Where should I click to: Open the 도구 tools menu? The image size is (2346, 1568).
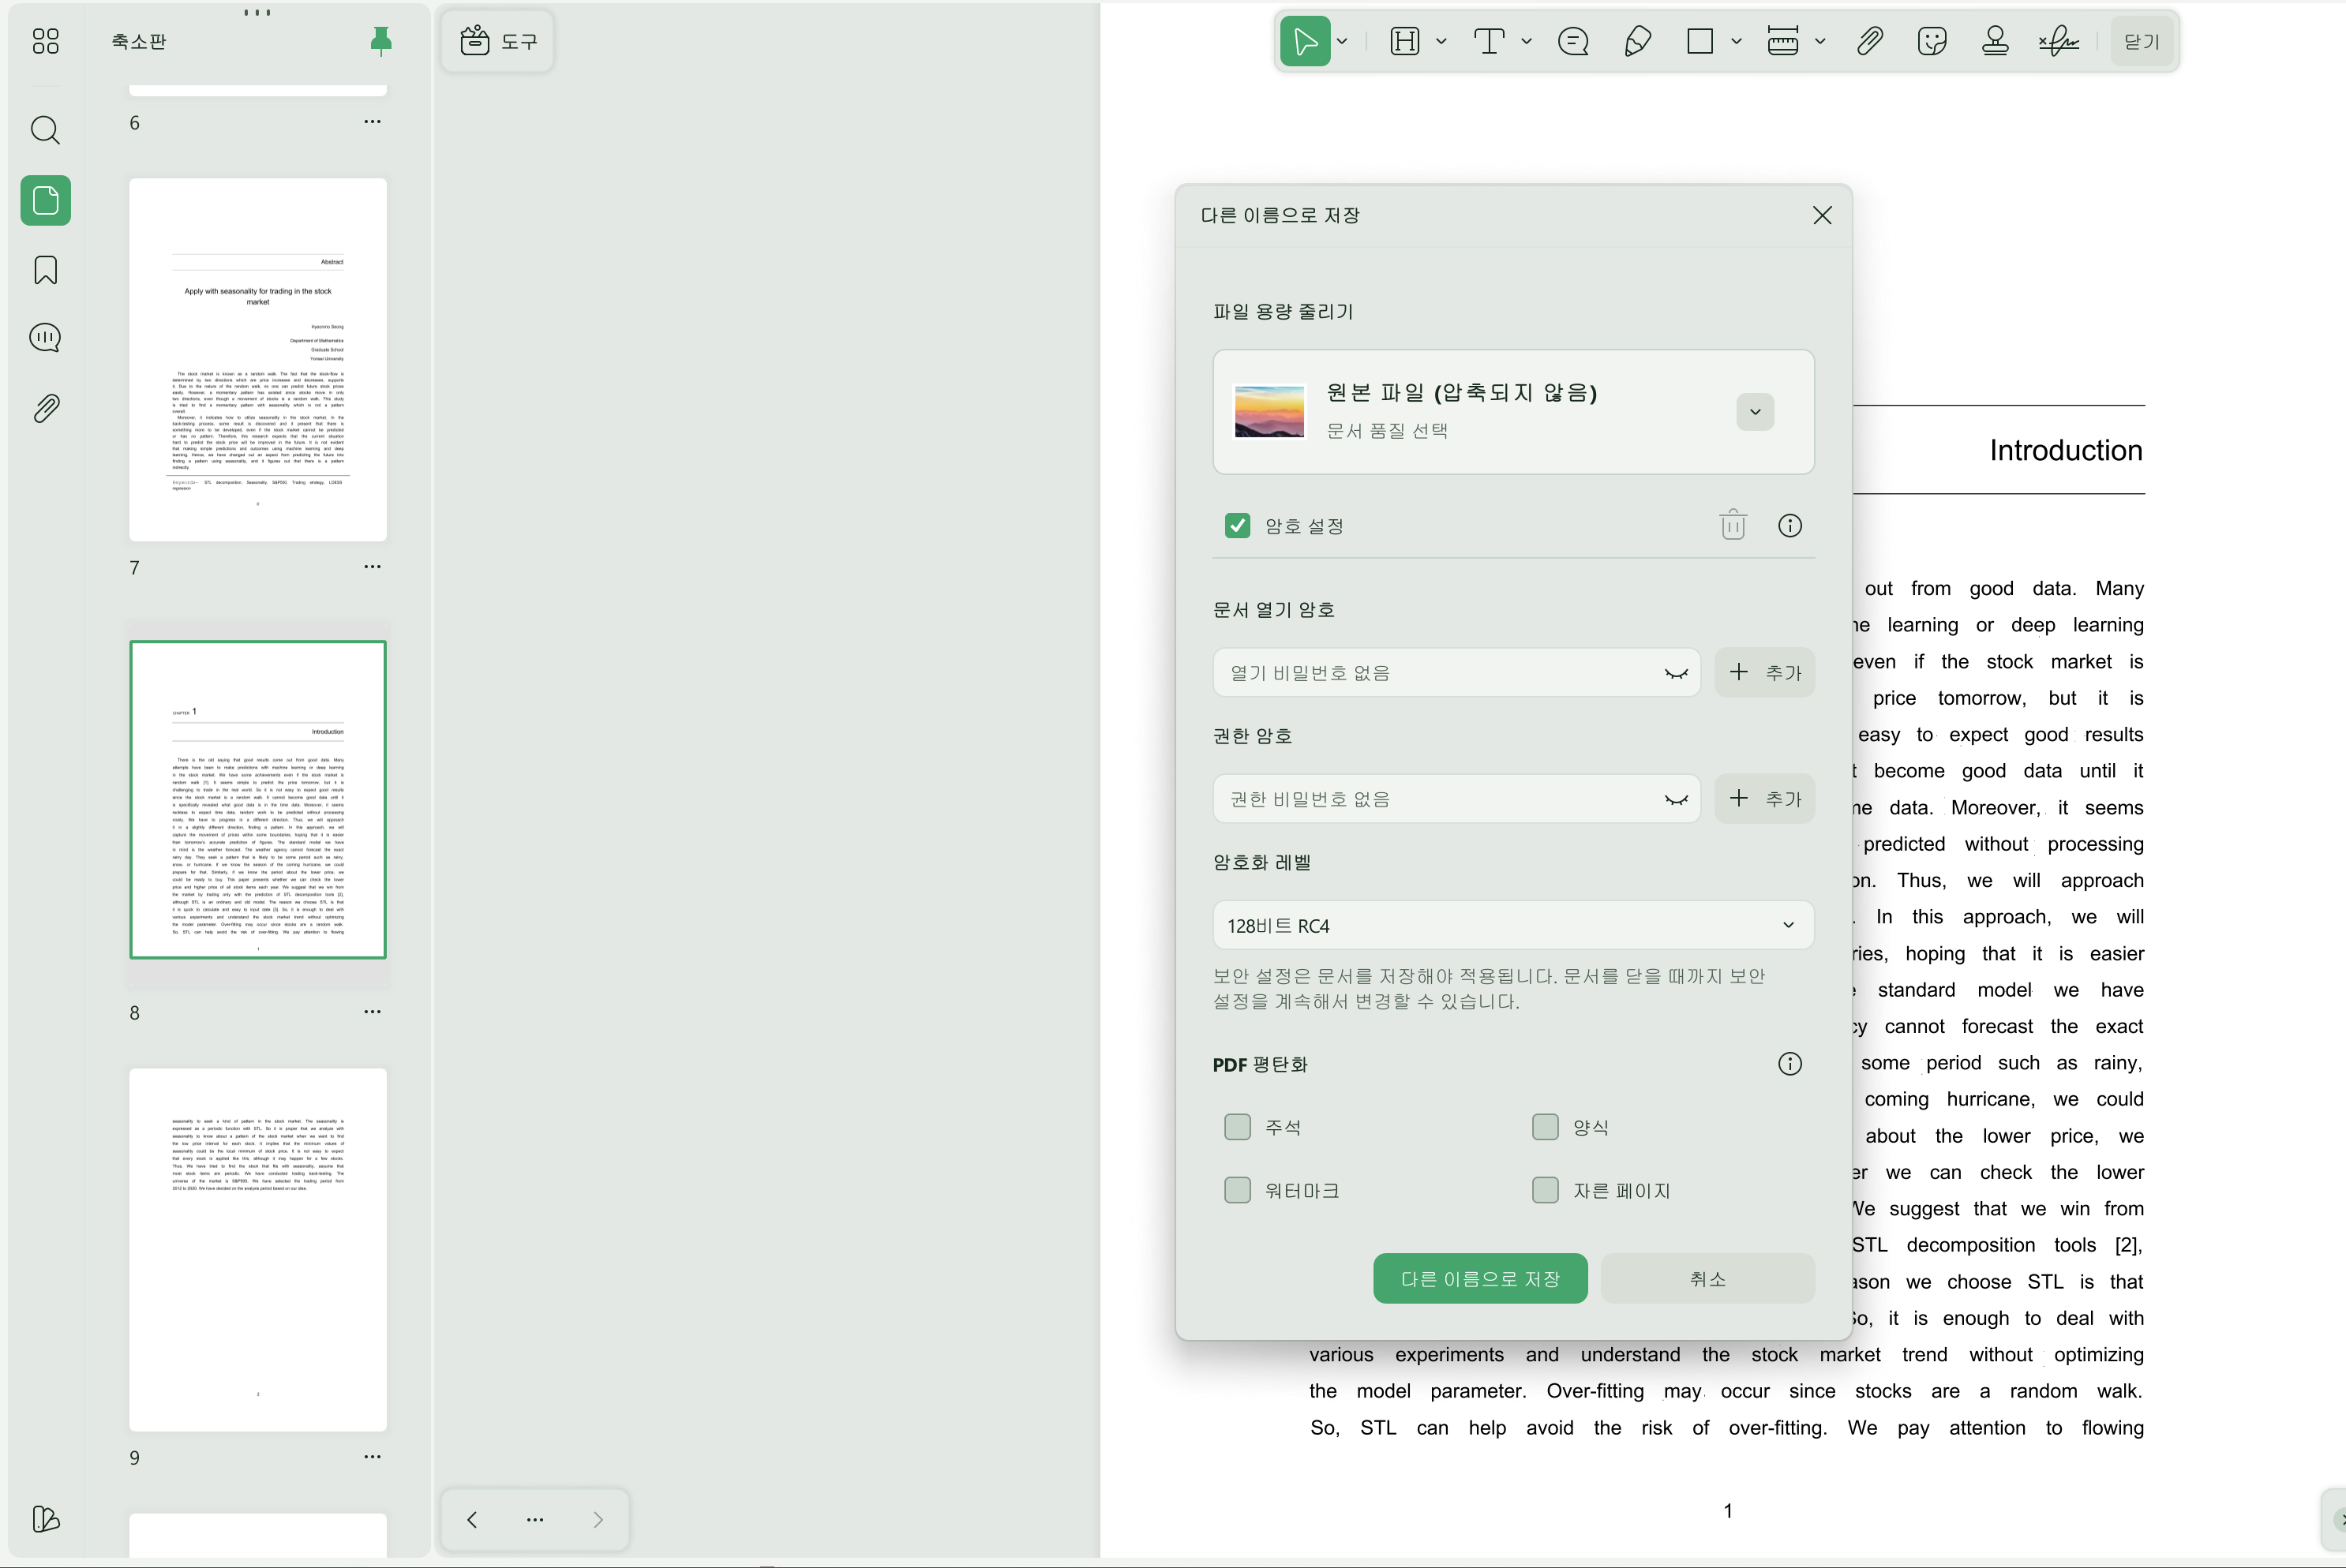click(498, 41)
